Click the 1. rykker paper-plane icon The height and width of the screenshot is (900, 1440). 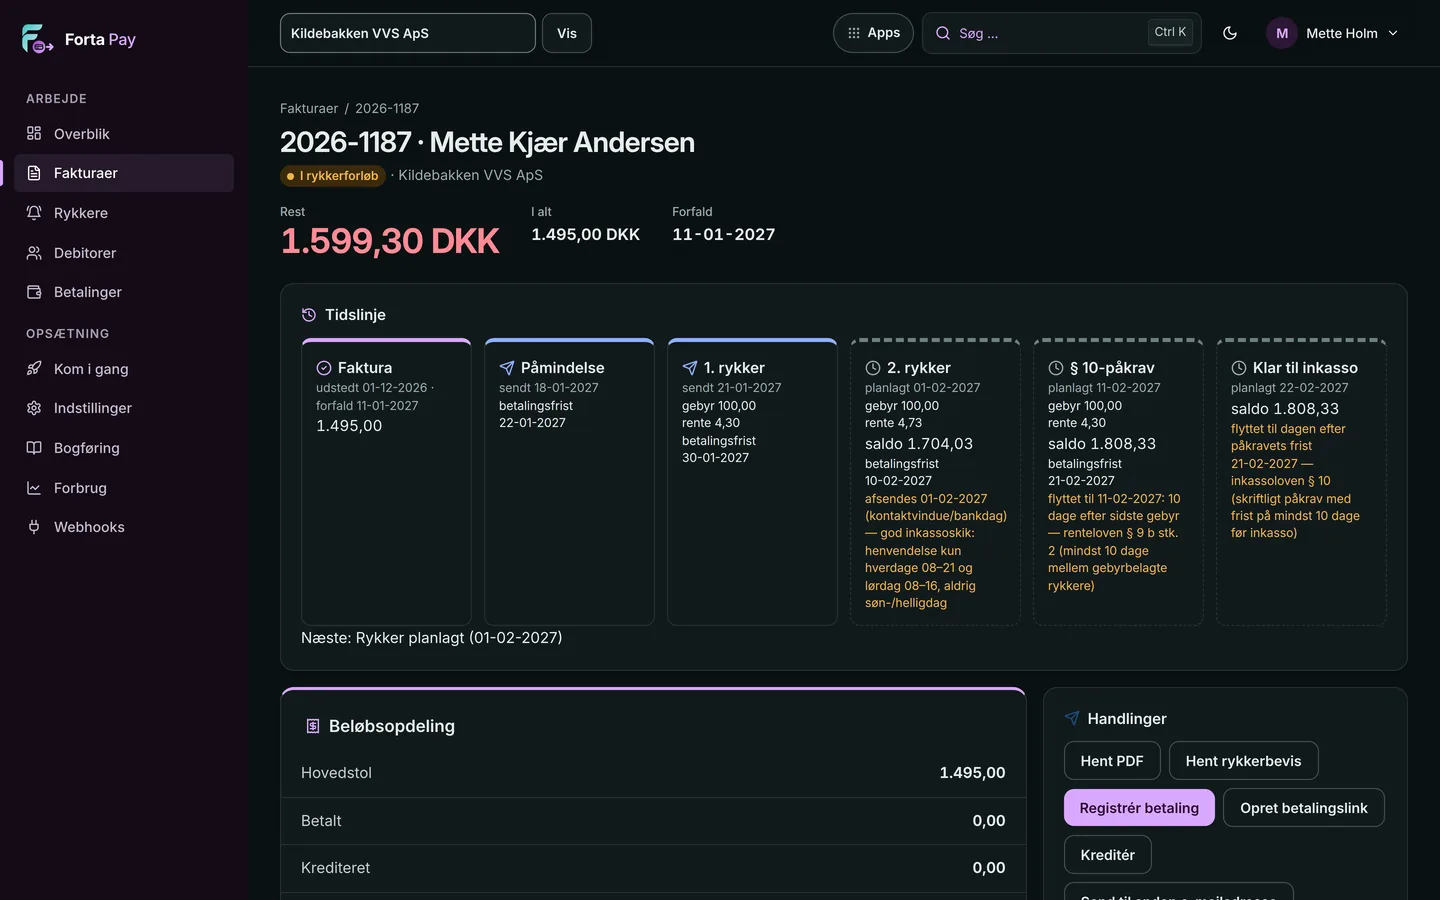point(690,368)
